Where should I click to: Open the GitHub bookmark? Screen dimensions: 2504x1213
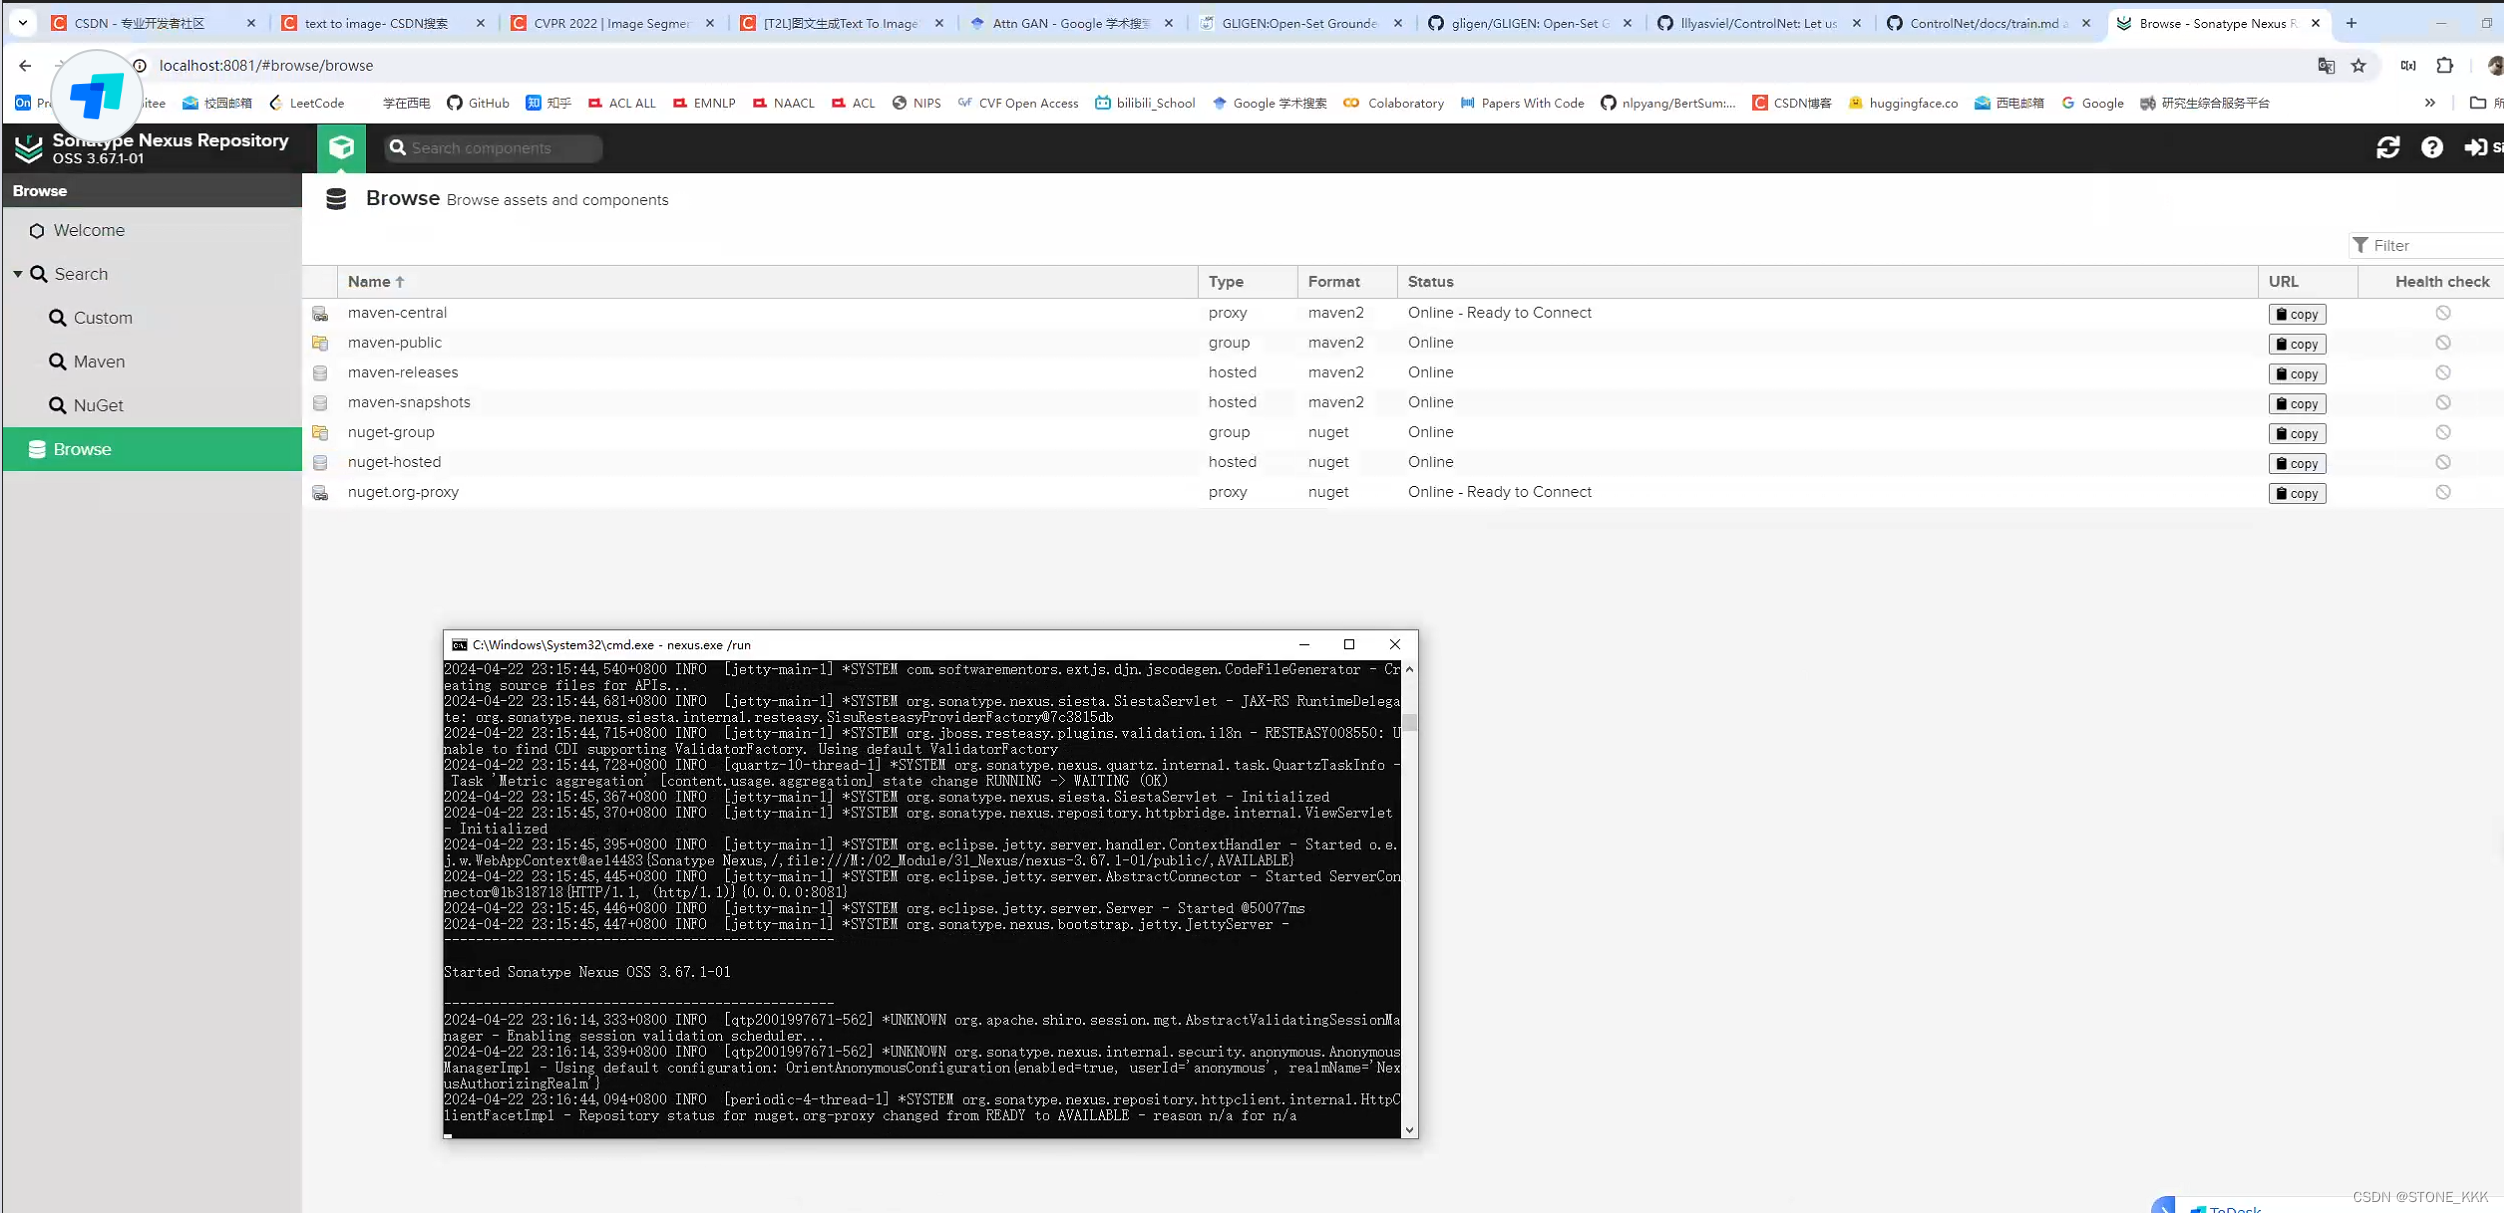(478, 103)
